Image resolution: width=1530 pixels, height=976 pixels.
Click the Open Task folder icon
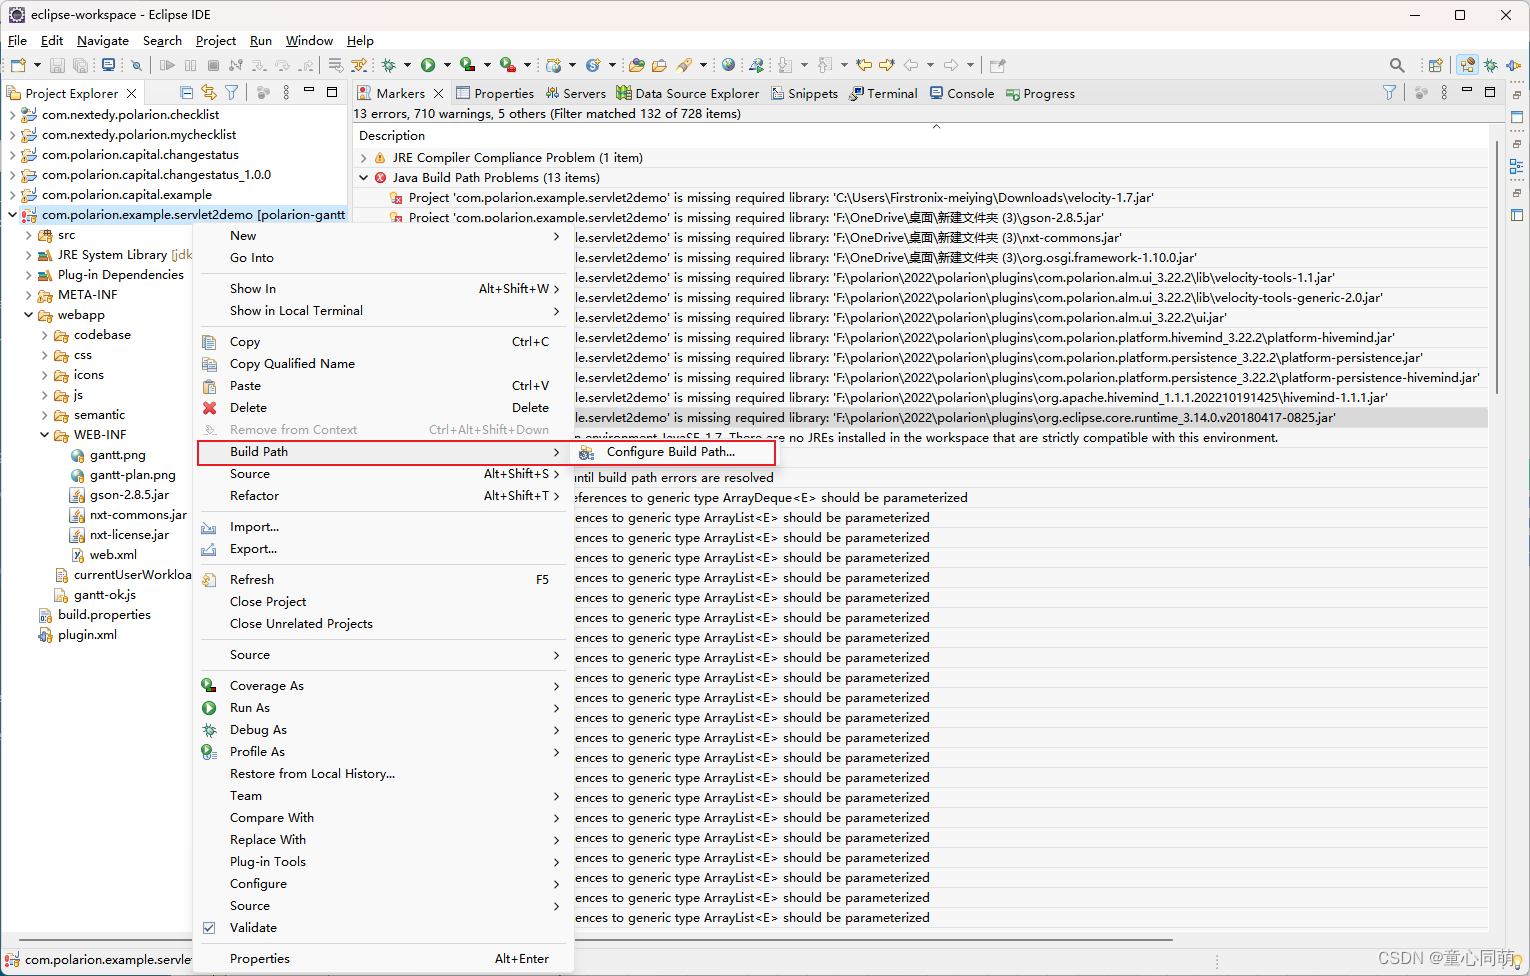coord(659,65)
